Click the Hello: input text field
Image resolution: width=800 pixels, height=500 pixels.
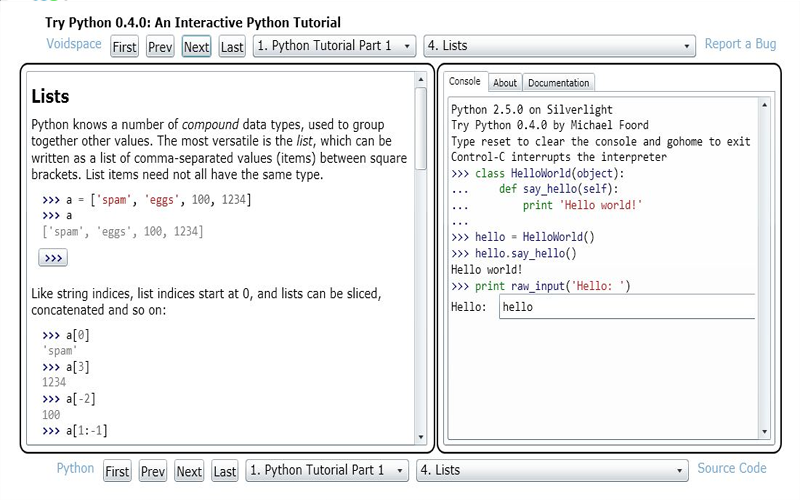(625, 307)
